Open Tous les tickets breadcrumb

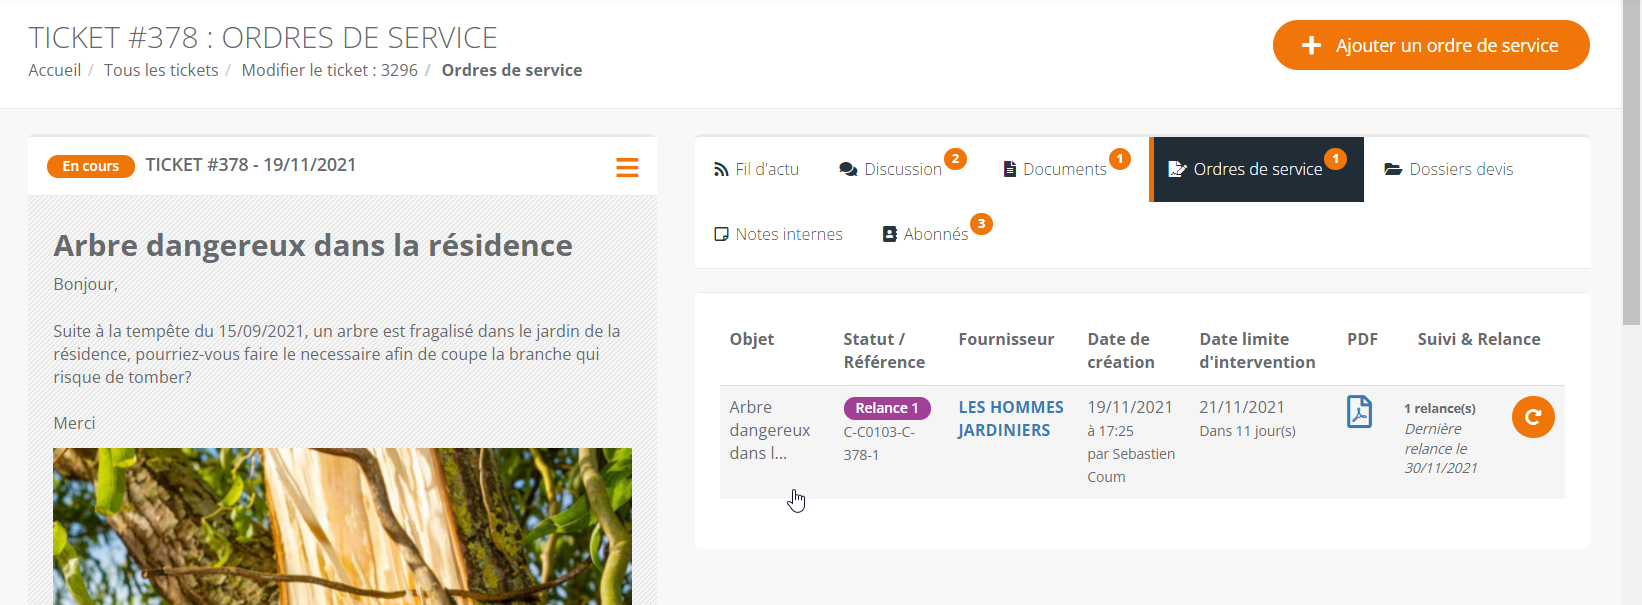tap(161, 70)
